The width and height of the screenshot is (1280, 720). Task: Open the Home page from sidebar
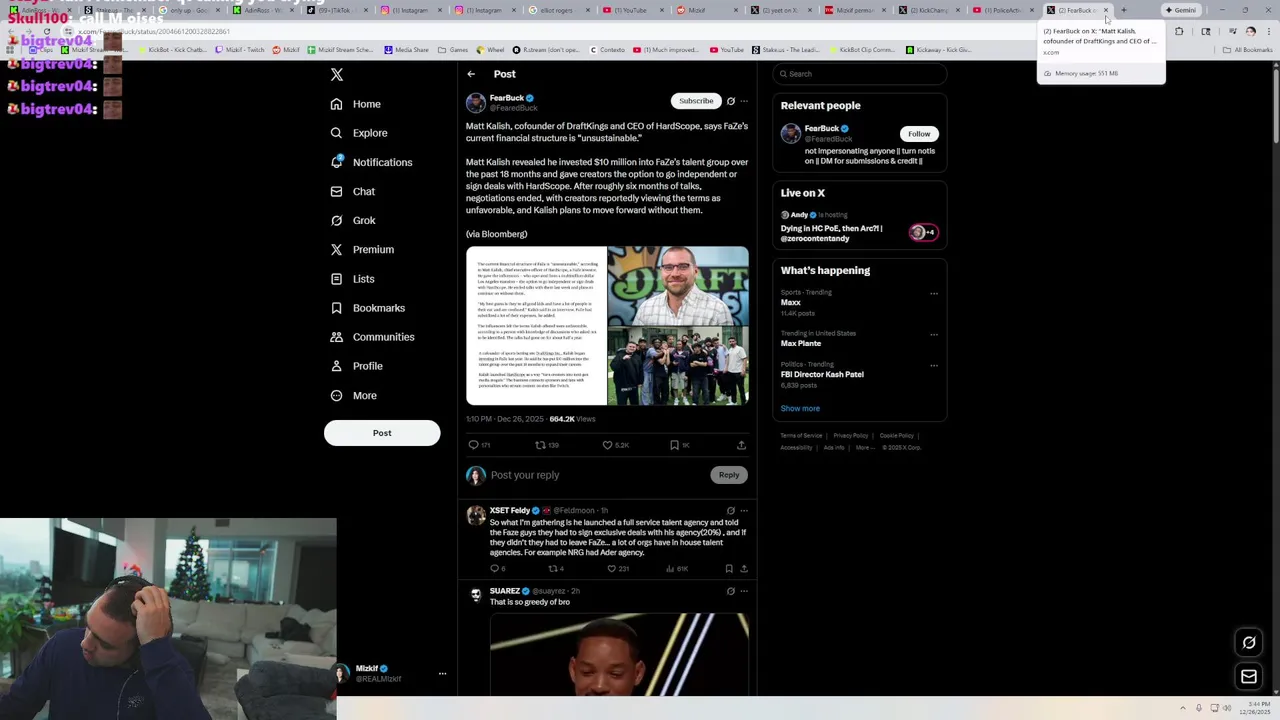click(x=356, y=104)
